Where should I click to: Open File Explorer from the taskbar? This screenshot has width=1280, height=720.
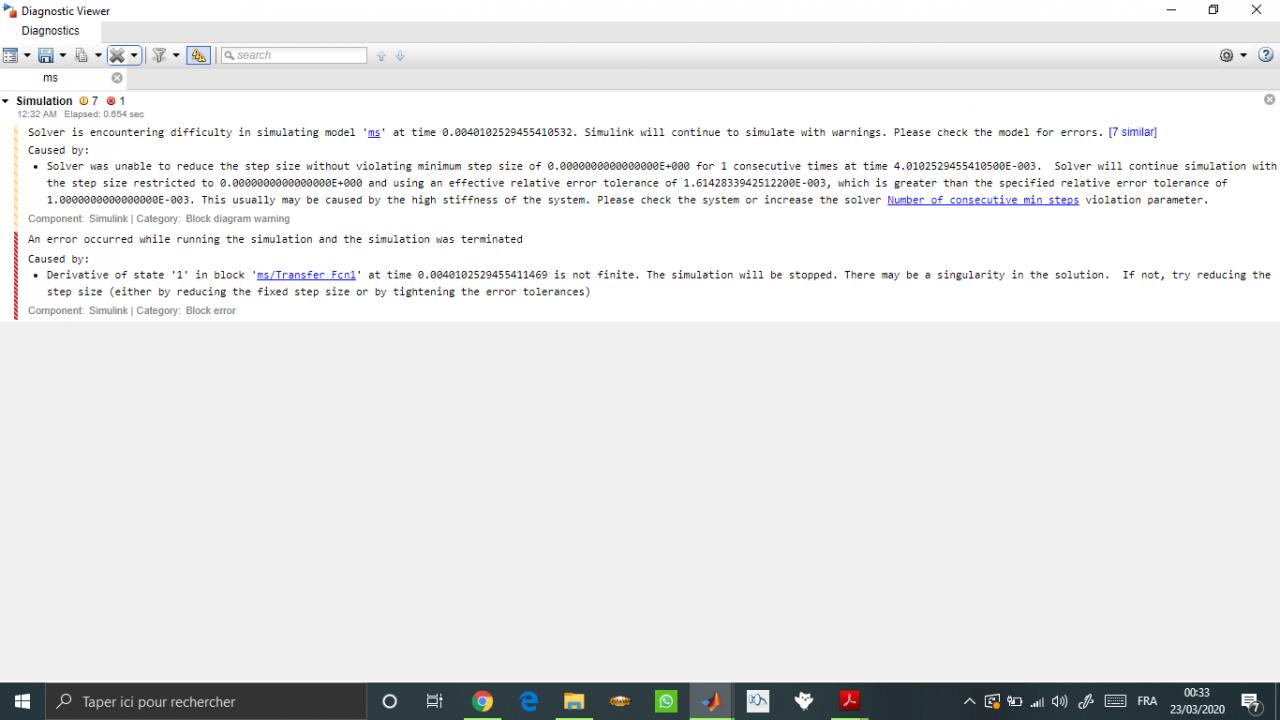[x=574, y=701]
